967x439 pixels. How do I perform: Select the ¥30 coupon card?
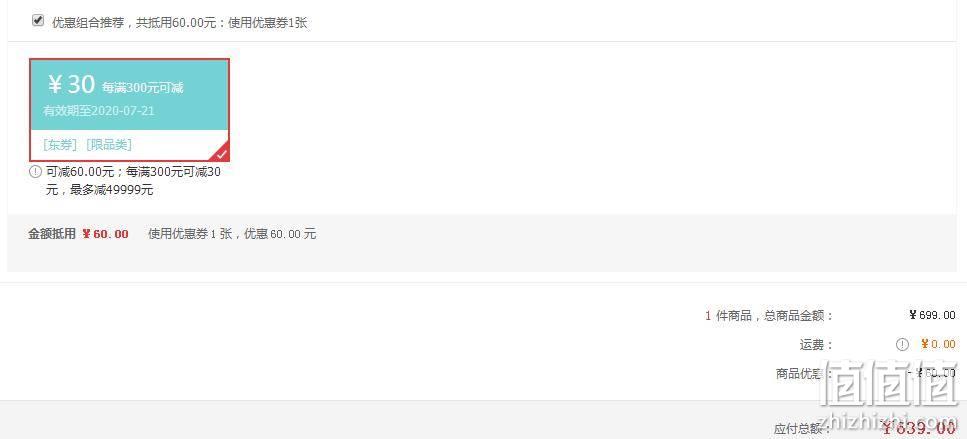[130, 110]
